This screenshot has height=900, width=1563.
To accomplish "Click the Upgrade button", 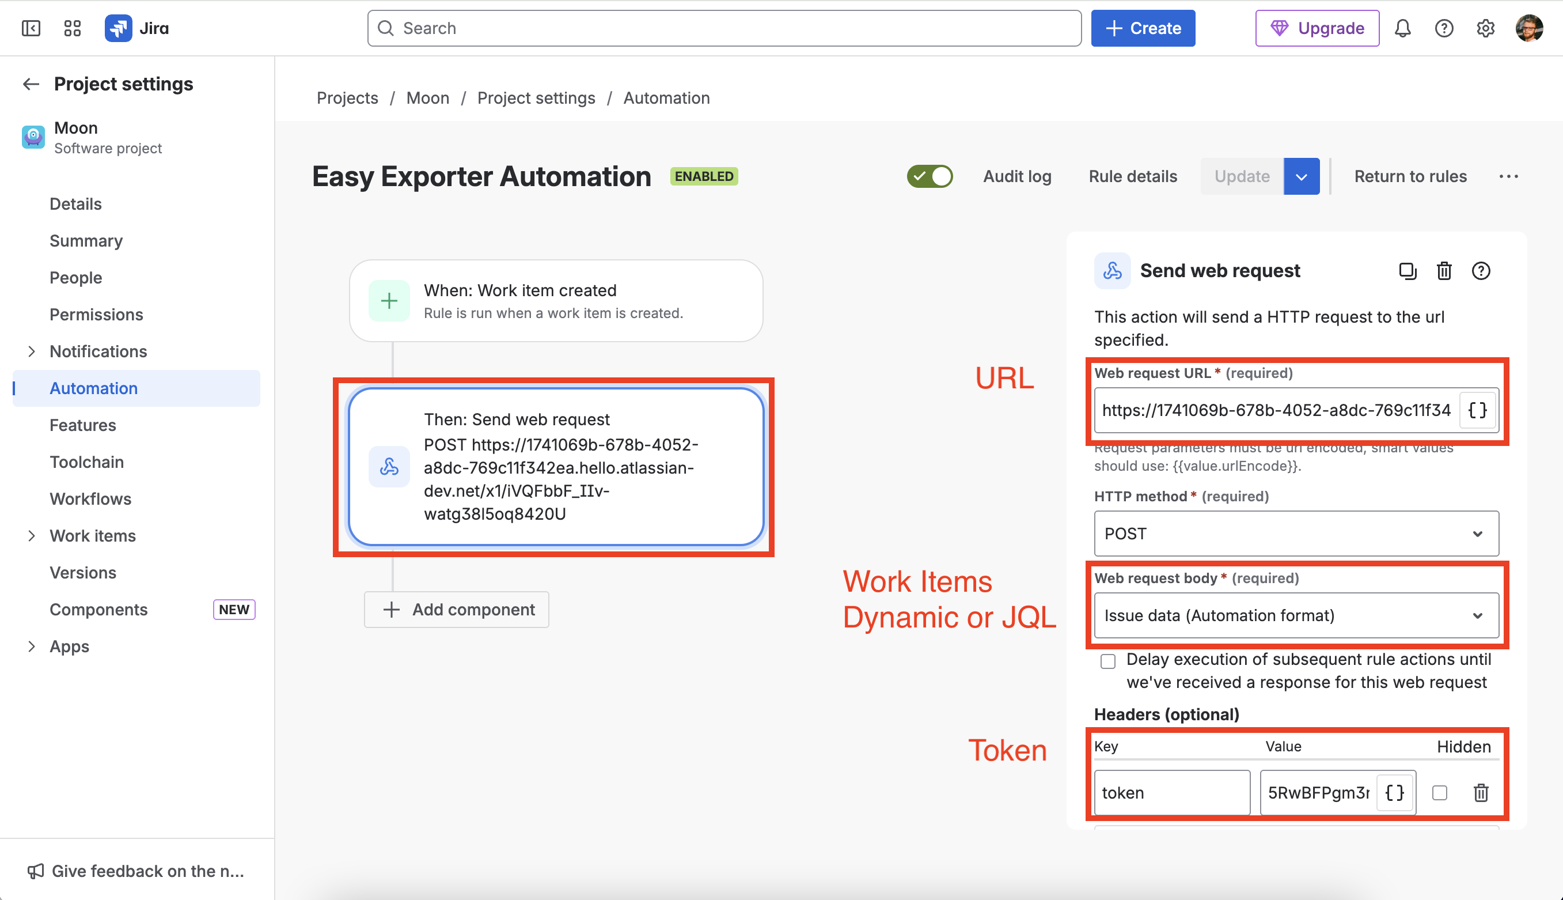I will [1317, 28].
